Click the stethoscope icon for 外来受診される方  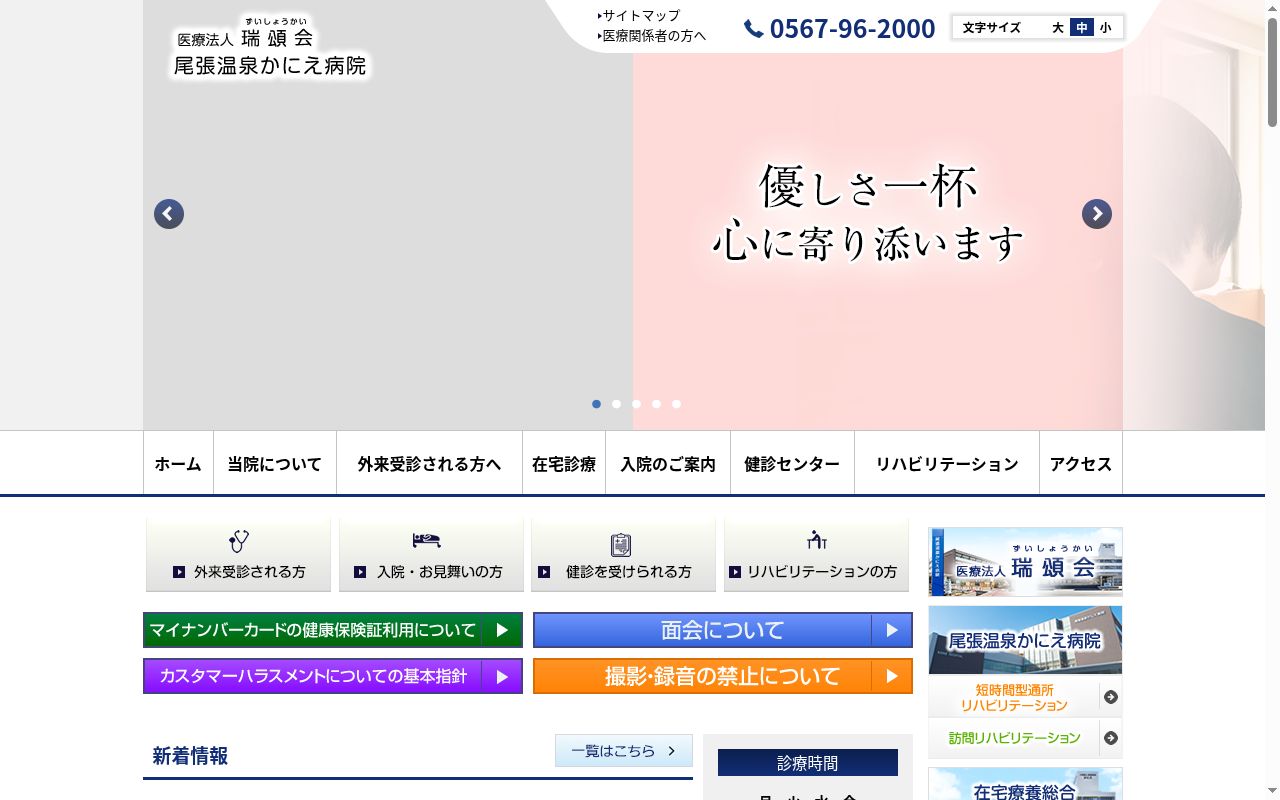(x=238, y=542)
